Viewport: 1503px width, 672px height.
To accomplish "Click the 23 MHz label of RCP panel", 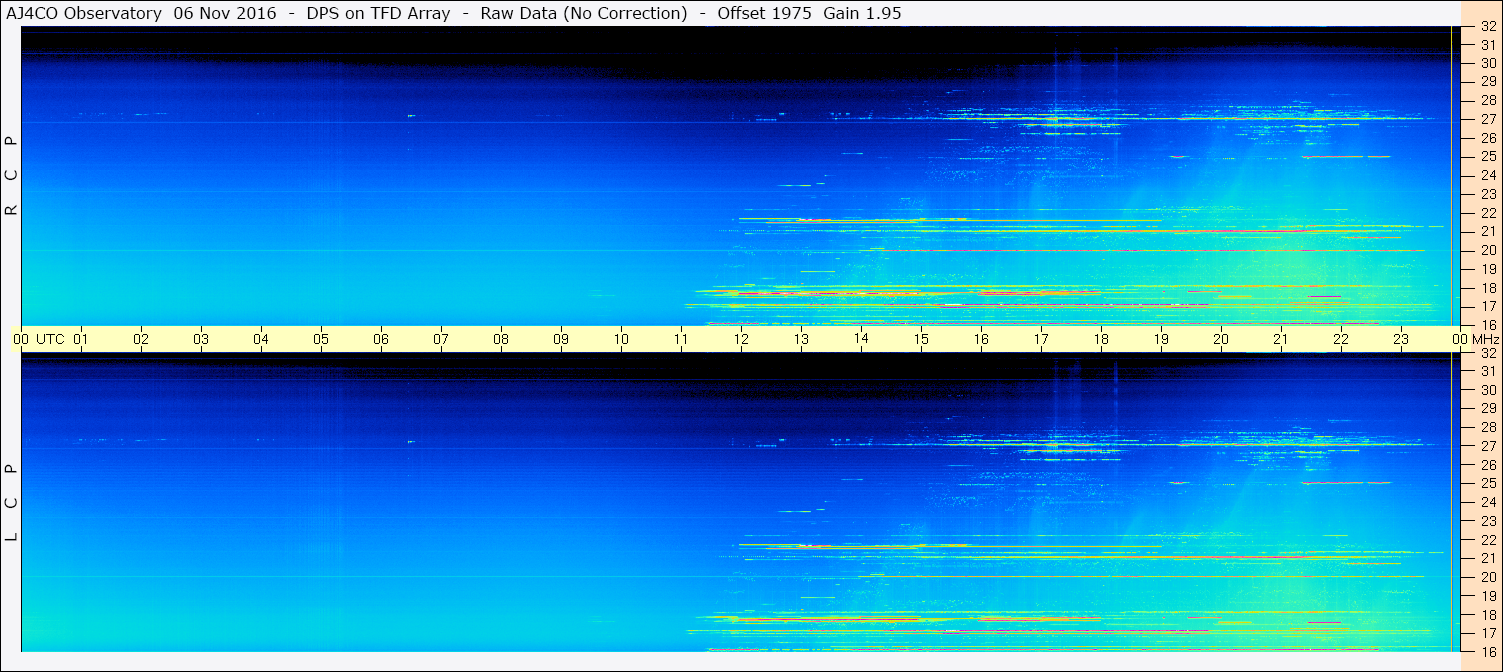I will 1488,194.
